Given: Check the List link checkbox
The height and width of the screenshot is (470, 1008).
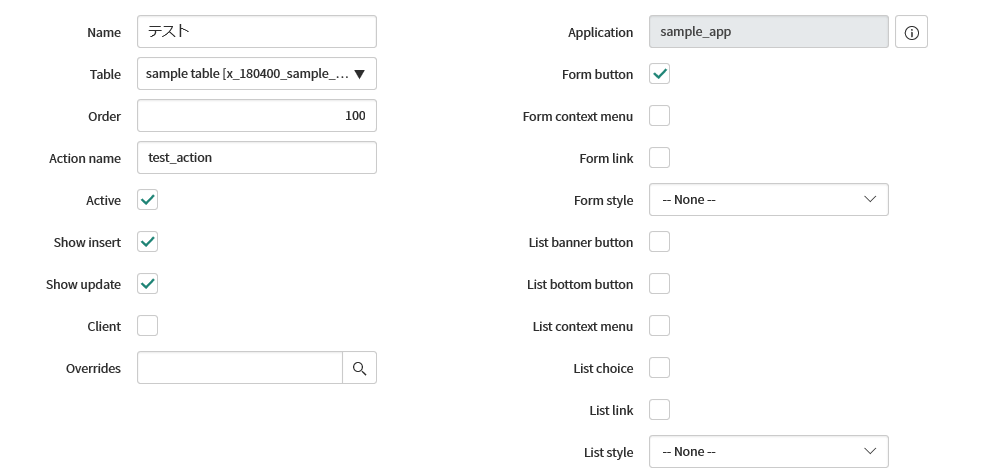Looking at the screenshot, I should [x=660, y=410].
